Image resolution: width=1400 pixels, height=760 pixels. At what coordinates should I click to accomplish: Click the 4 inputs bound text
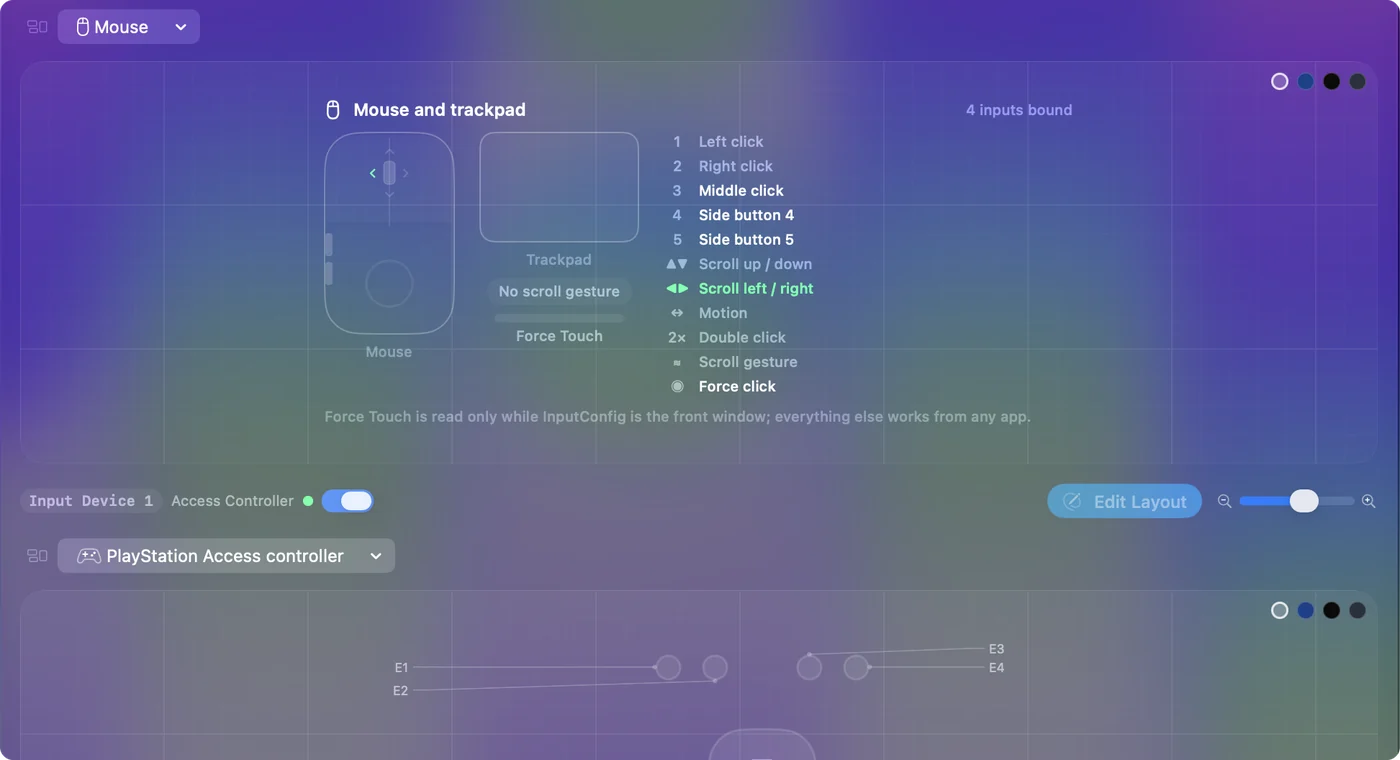click(1019, 110)
